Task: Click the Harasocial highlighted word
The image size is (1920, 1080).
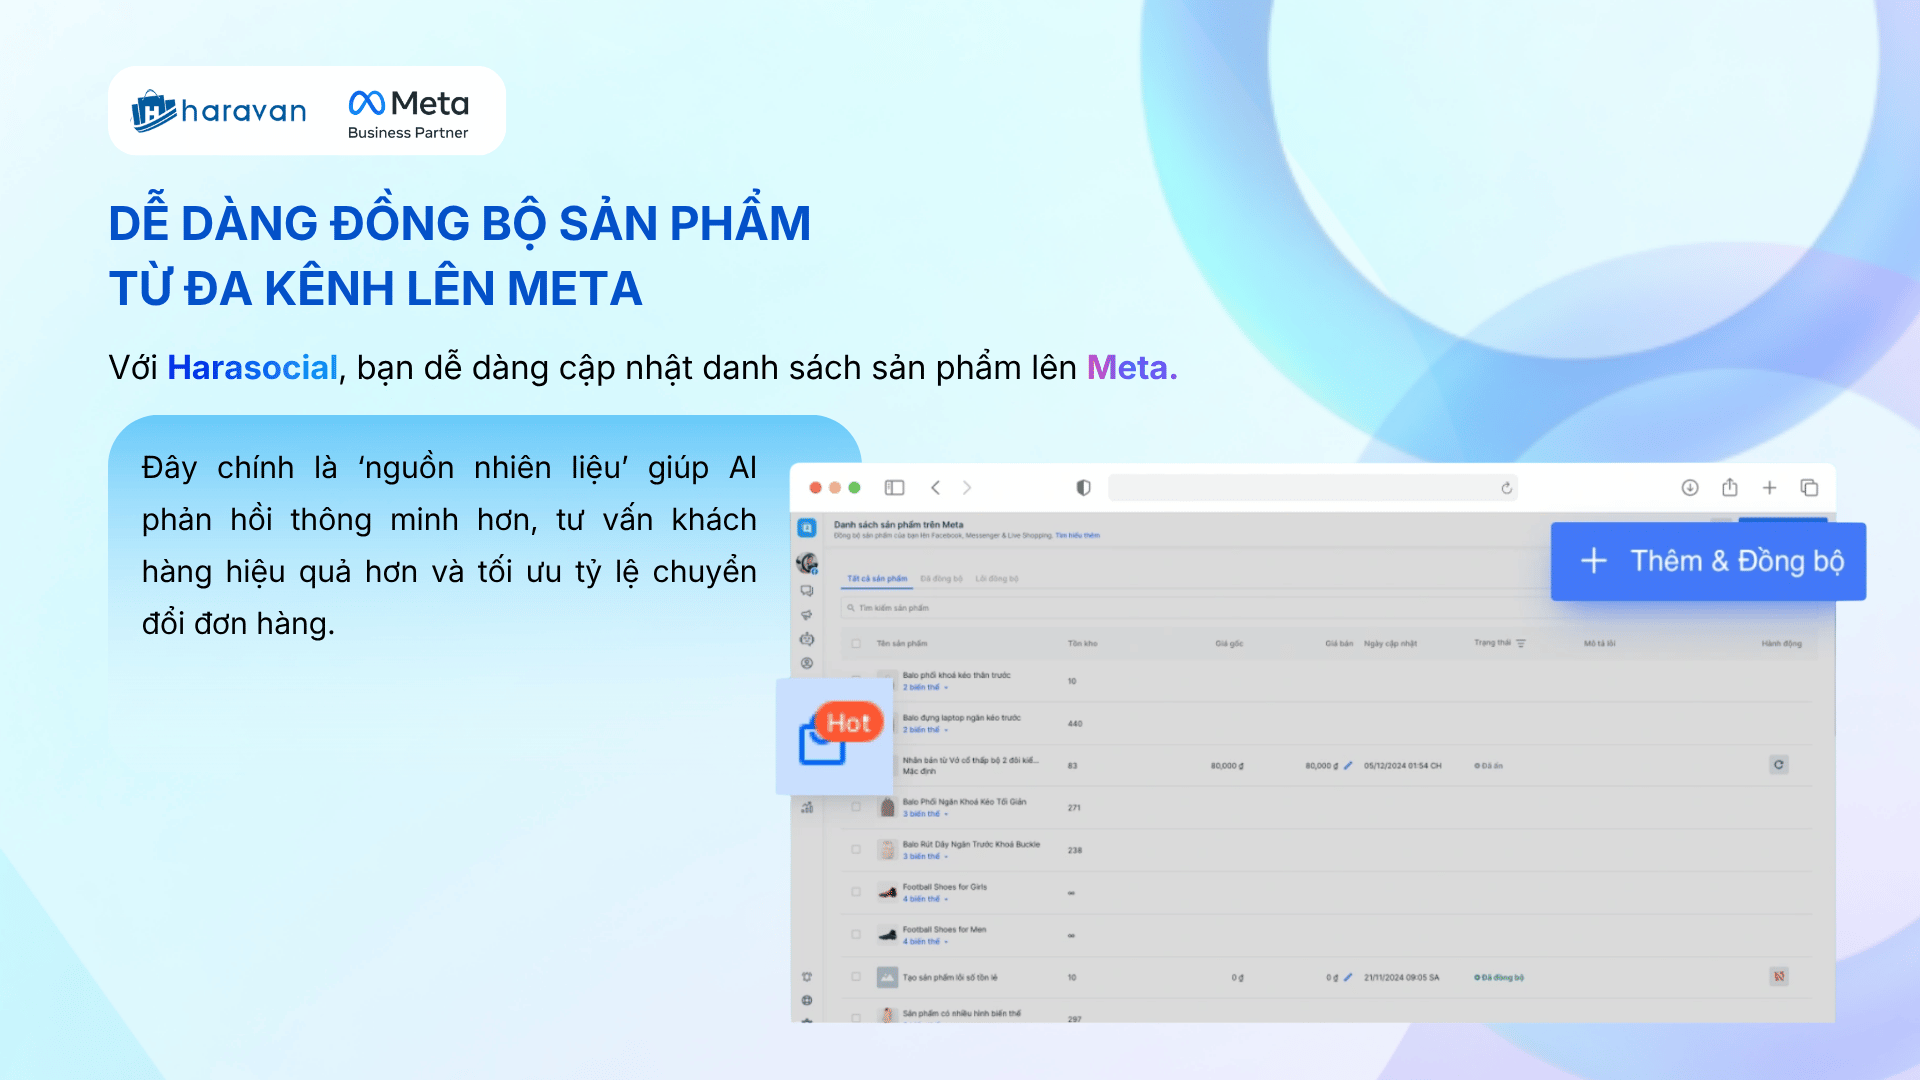Action: click(252, 368)
